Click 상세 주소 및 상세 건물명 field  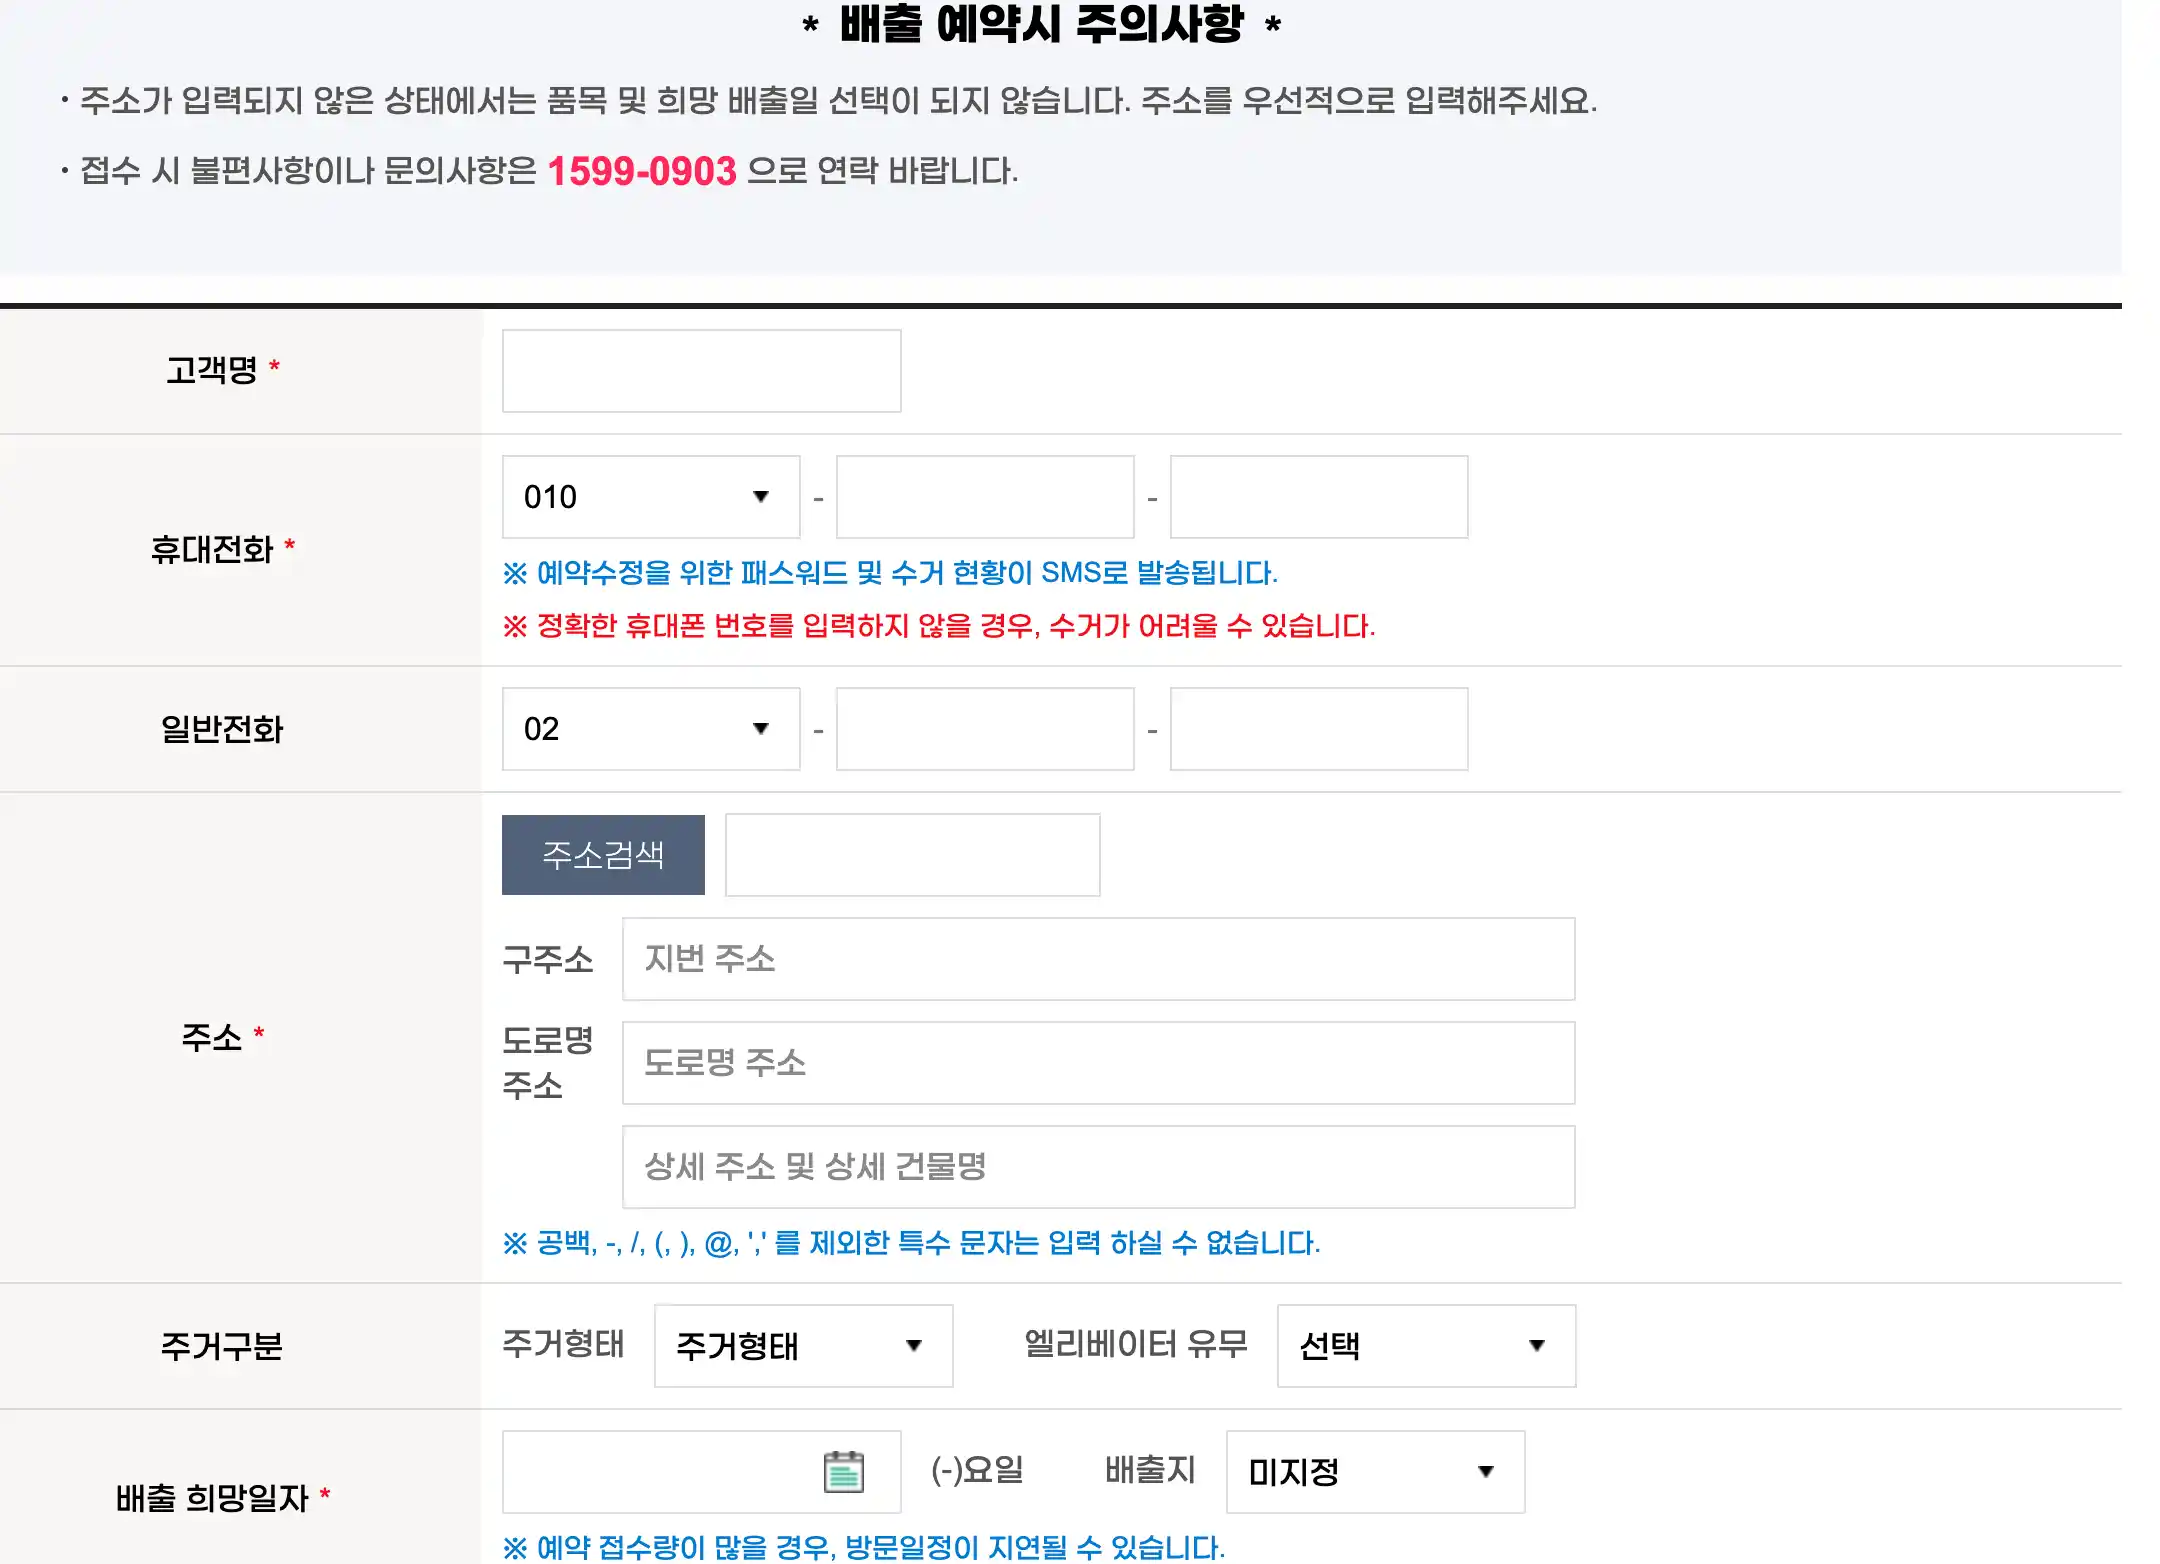click(1098, 1167)
